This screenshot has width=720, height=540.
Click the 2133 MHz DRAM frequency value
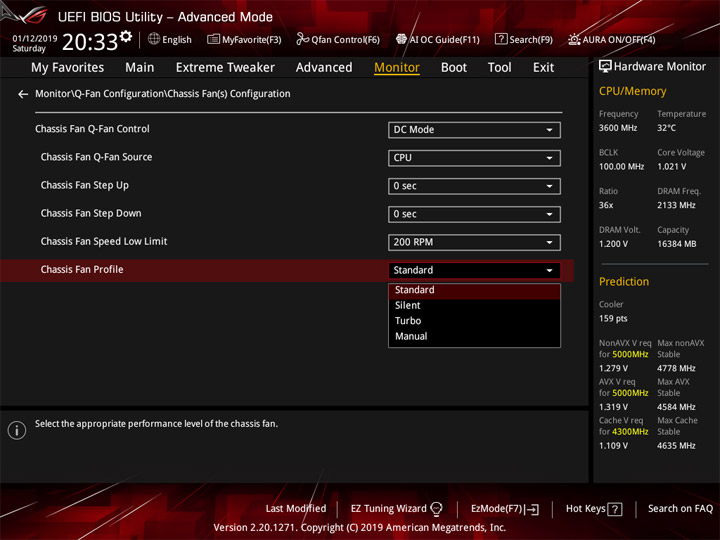pyautogui.click(x=676, y=205)
